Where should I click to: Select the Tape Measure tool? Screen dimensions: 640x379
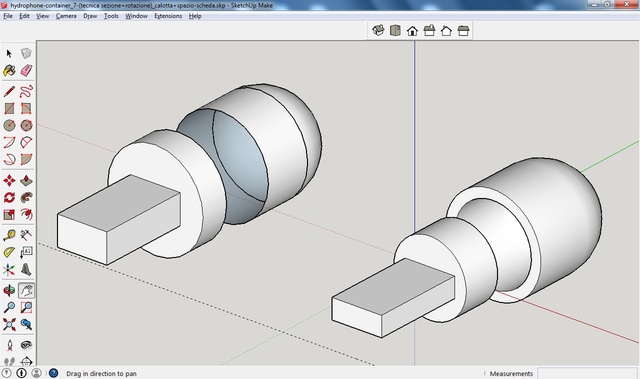coord(9,235)
